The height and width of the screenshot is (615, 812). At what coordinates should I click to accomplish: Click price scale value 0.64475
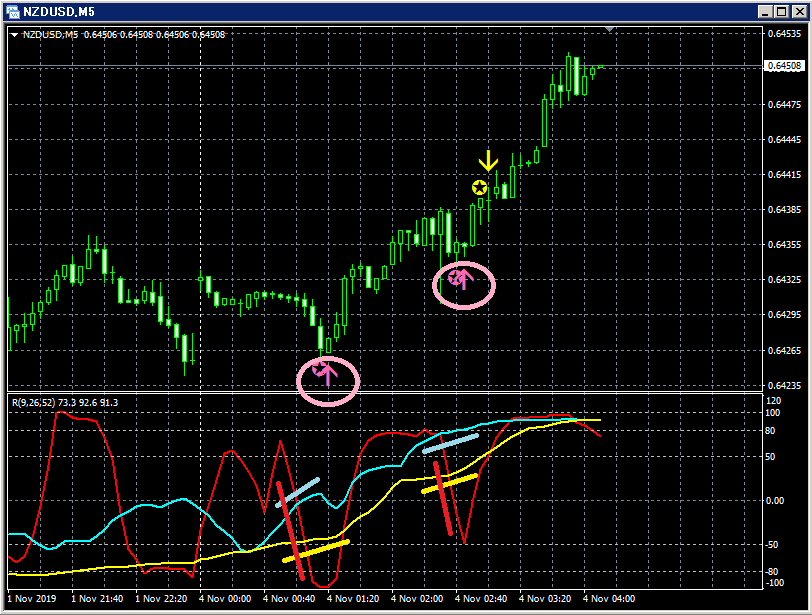(x=784, y=105)
